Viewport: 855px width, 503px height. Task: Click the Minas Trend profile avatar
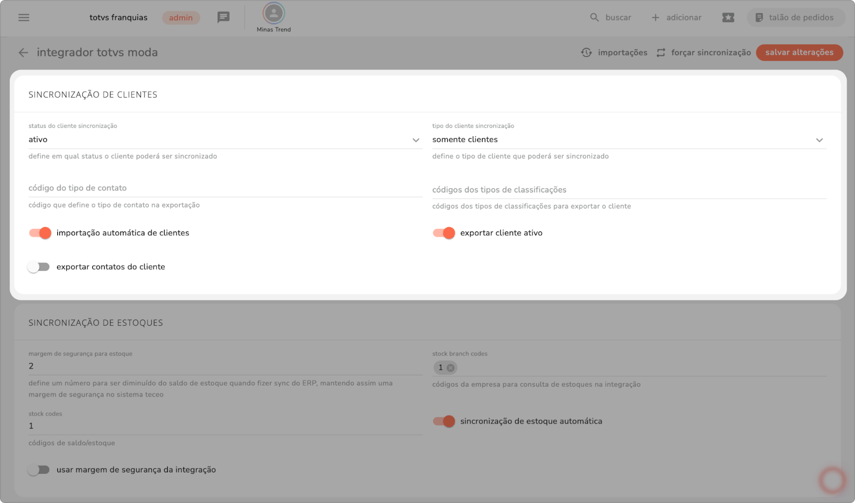[x=273, y=14]
